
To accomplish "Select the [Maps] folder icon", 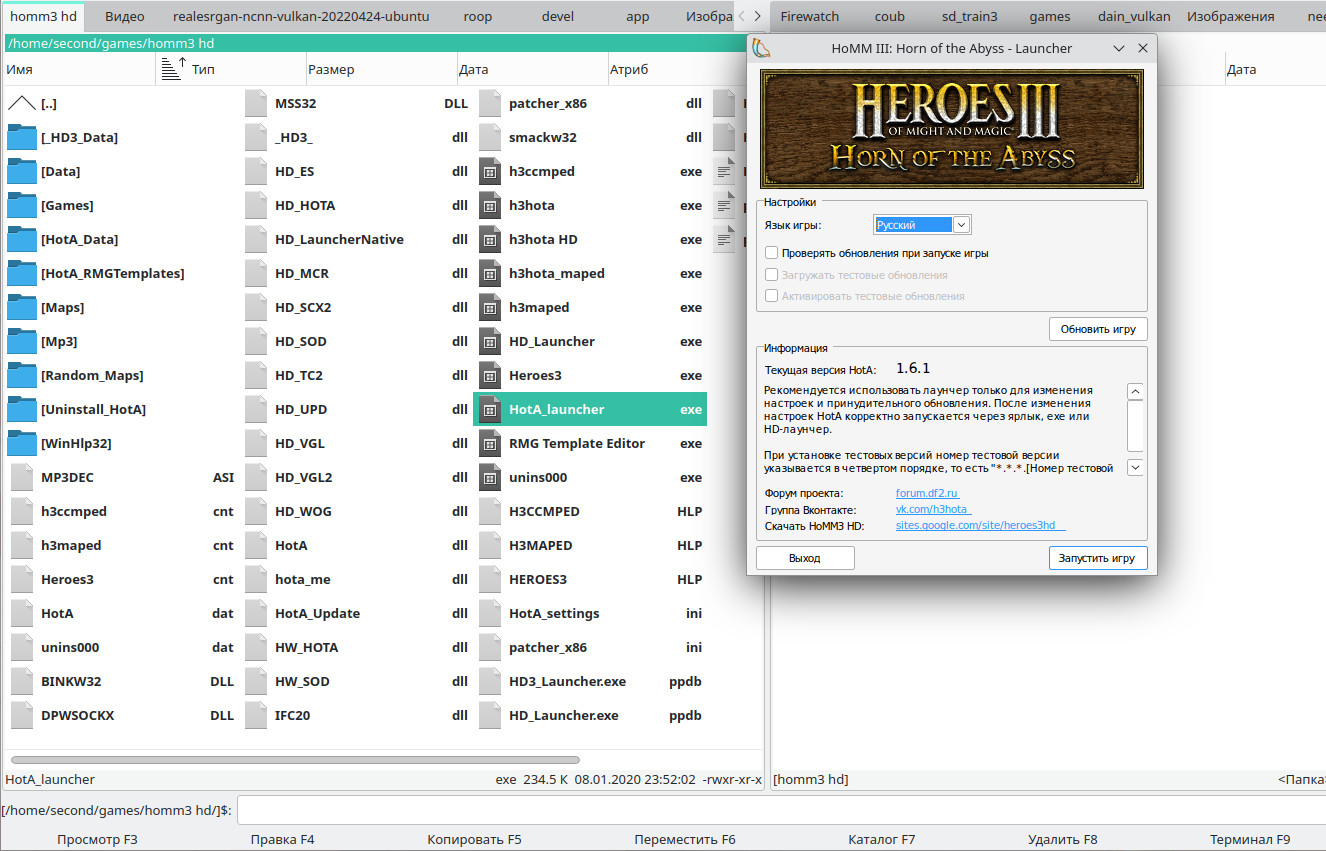I will tap(21, 307).
